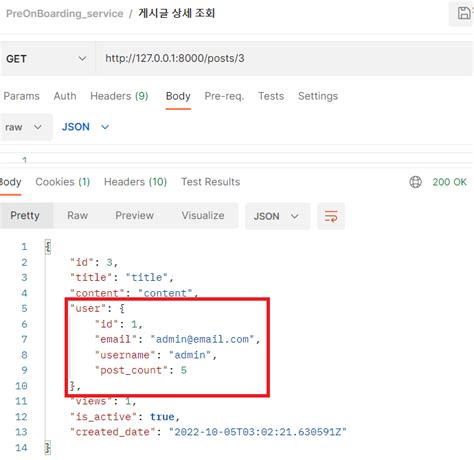Click the closing brace on line 14

(x=48, y=447)
